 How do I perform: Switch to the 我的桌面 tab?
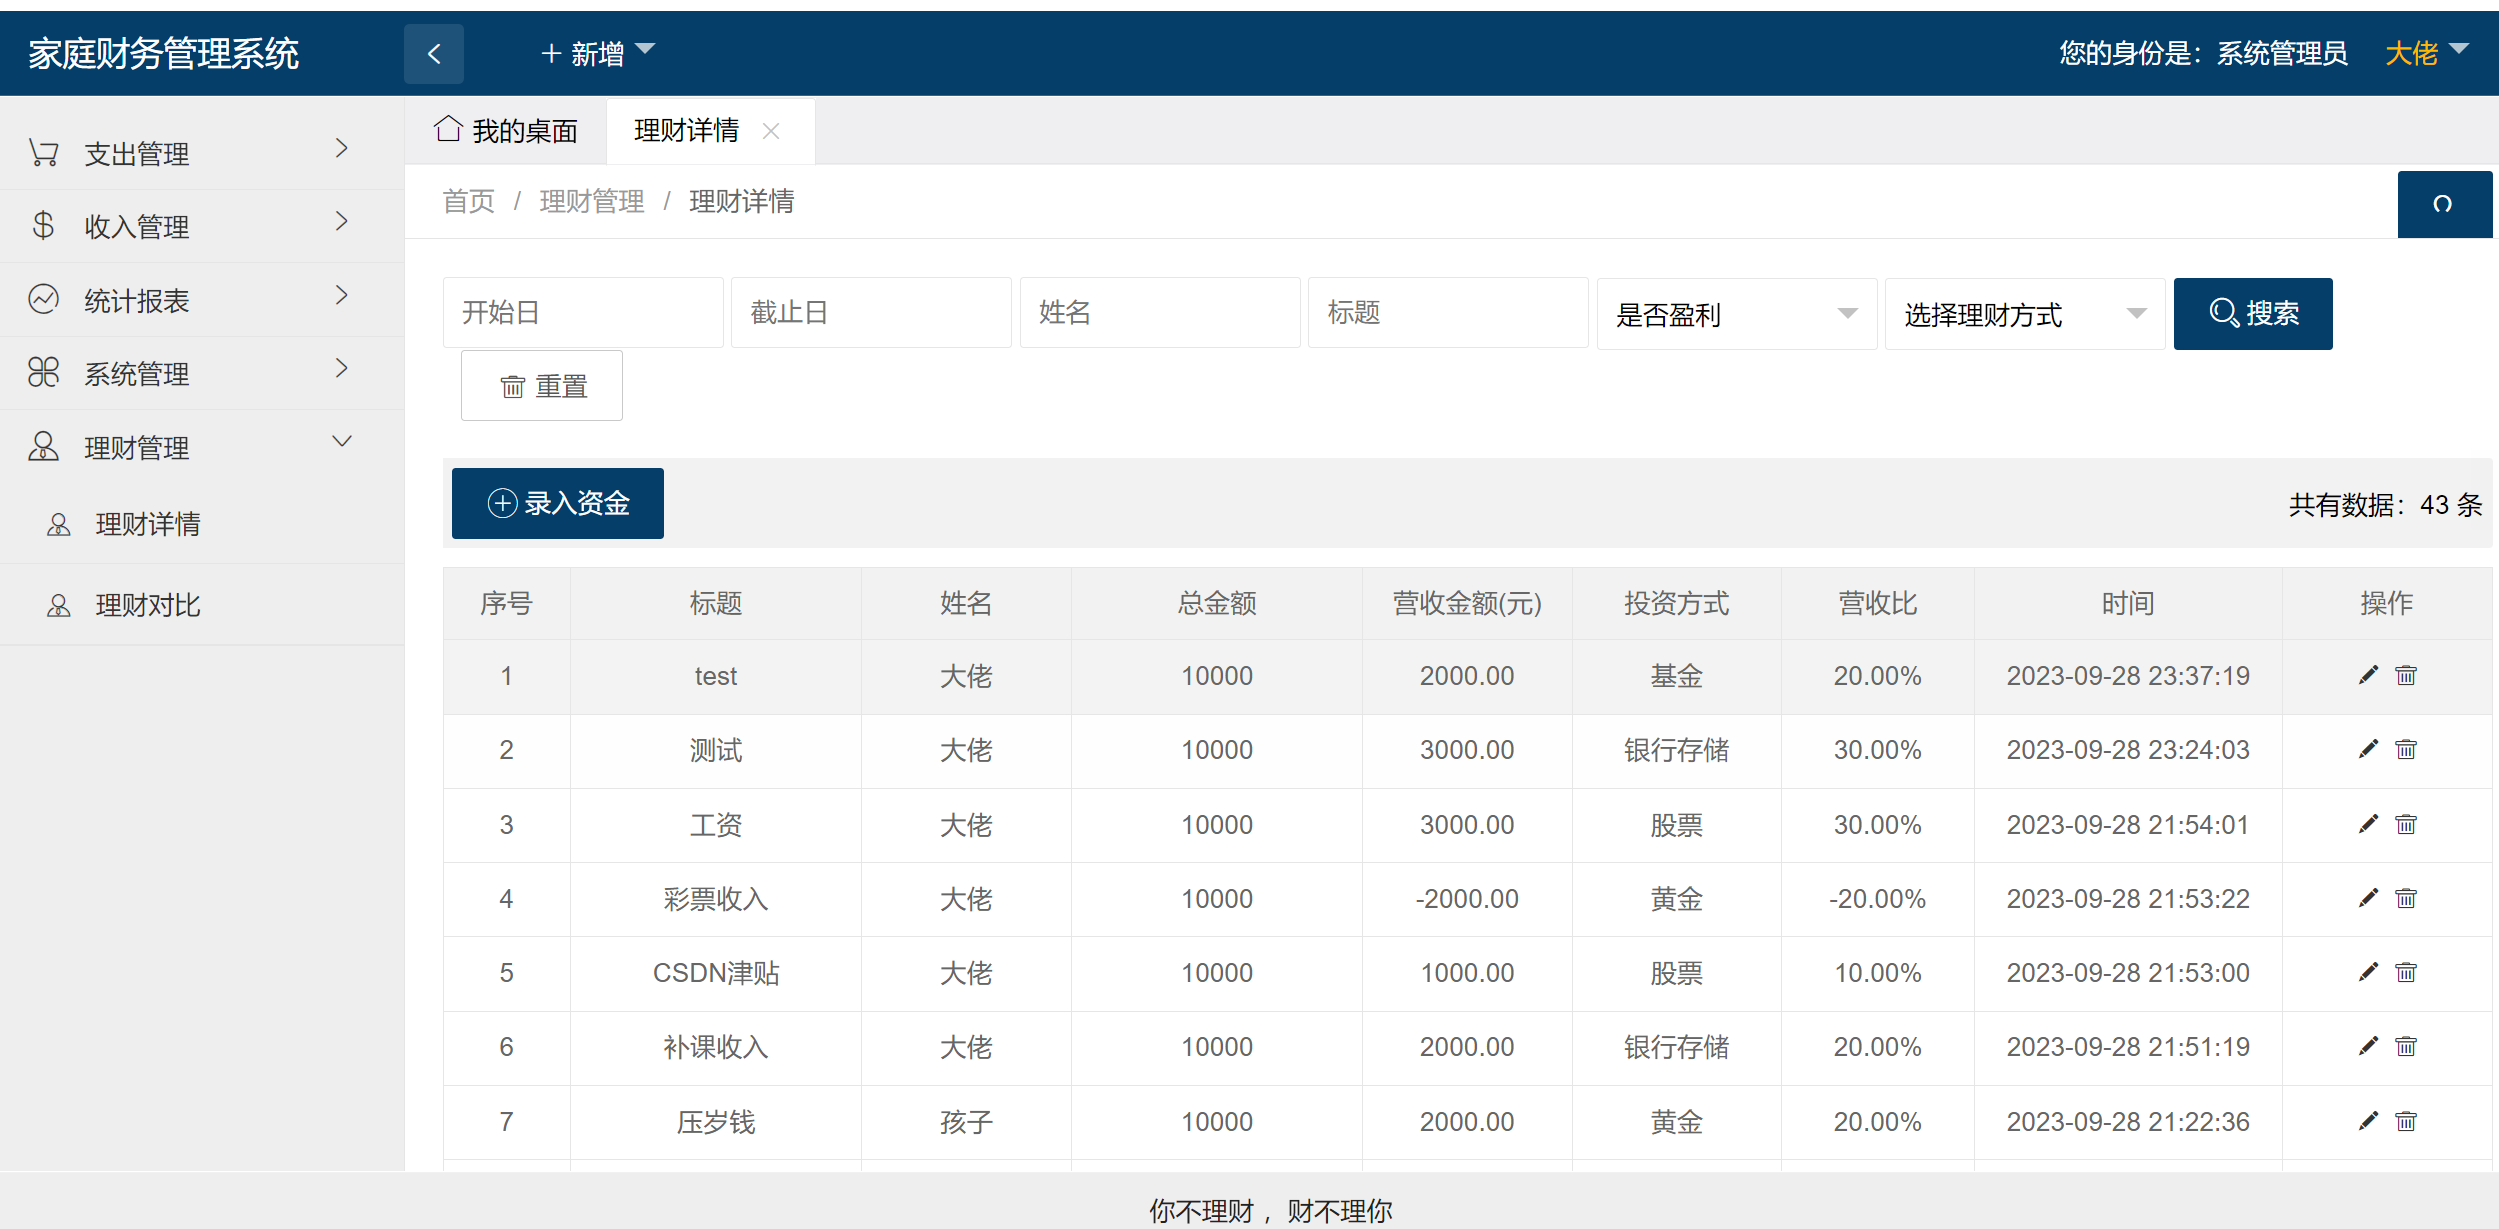tap(507, 130)
